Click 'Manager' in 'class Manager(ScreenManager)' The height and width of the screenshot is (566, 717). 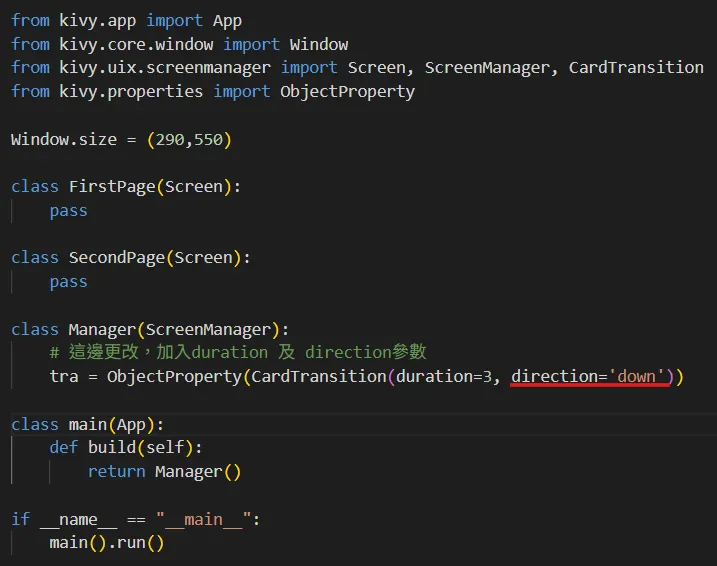[x=102, y=330]
